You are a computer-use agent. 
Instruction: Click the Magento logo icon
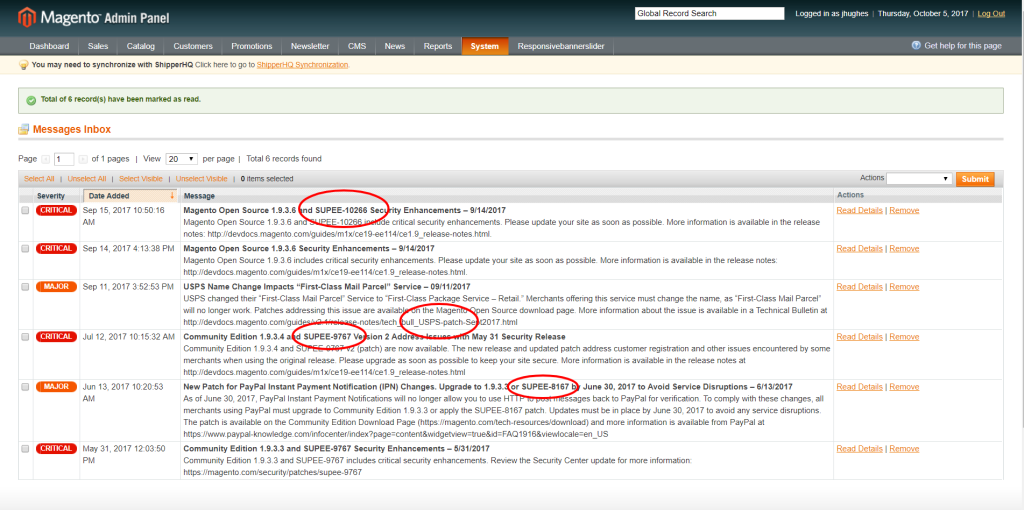[27, 18]
